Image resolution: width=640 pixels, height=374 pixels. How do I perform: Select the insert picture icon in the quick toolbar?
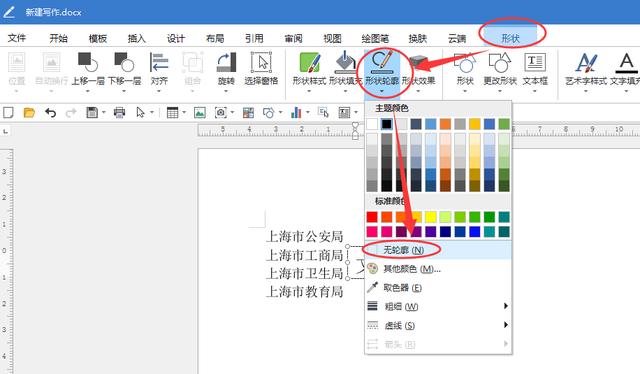[200, 112]
